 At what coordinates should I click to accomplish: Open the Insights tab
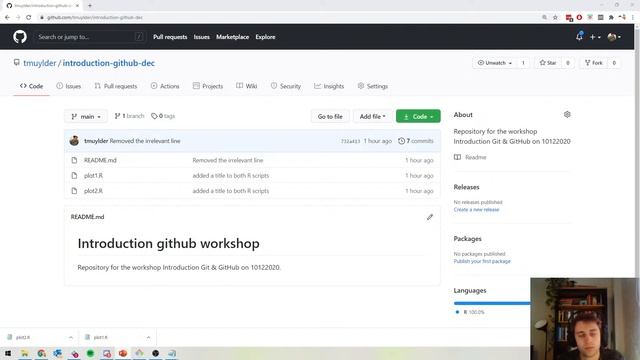[x=329, y=86]
